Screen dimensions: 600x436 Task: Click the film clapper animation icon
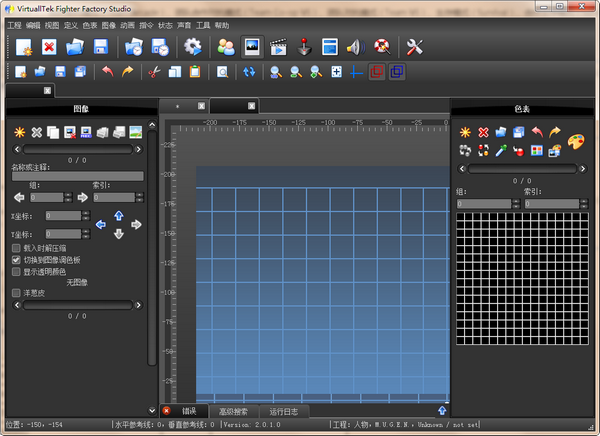[x=279, y=47]
